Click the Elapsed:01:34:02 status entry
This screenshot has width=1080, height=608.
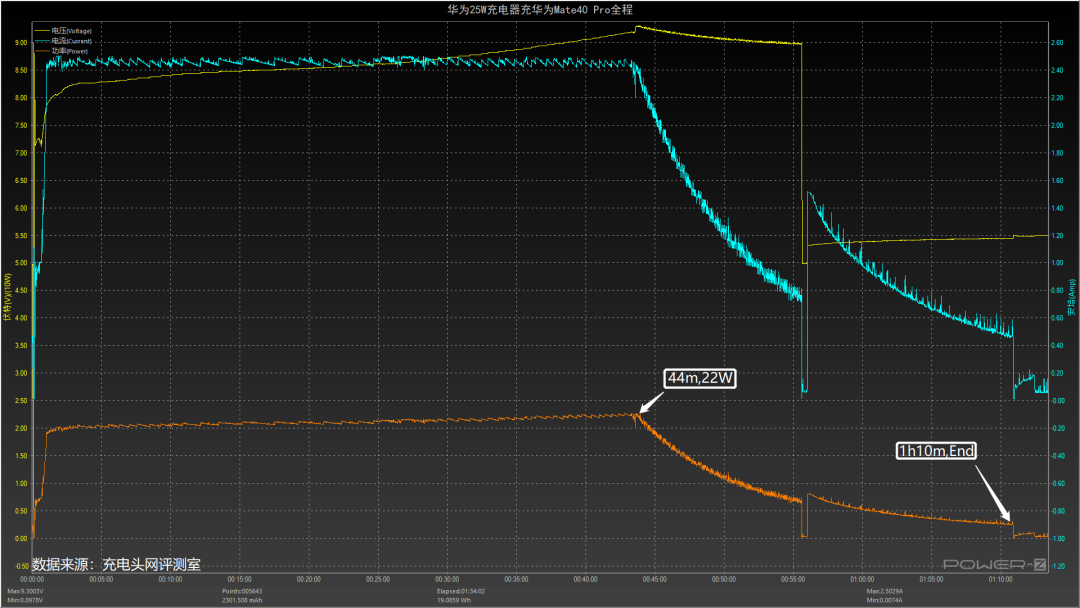click(x=461, y=591)
